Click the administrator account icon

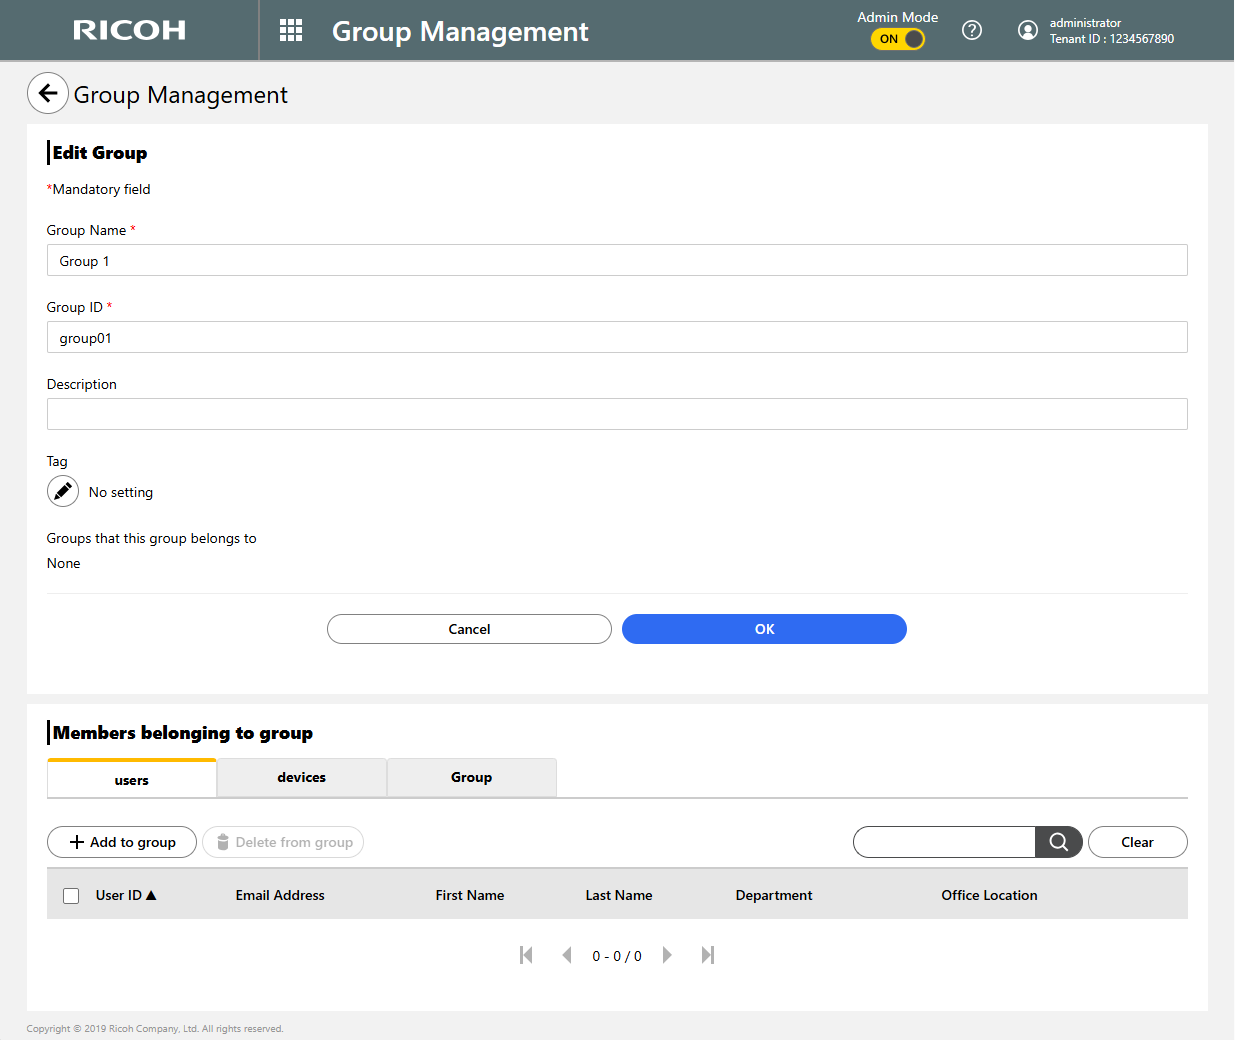(x=1028, y=30)
